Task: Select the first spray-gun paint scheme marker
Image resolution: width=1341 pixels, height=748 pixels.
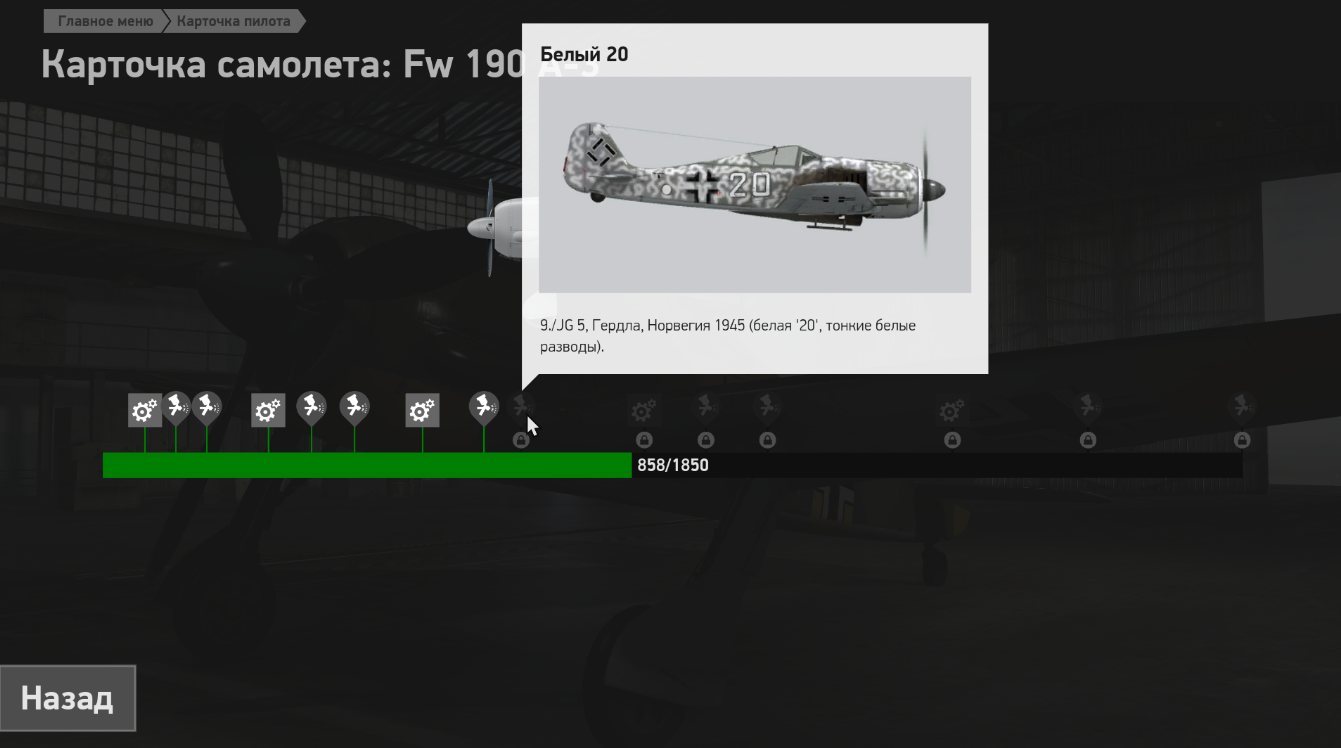Action: 176,407
